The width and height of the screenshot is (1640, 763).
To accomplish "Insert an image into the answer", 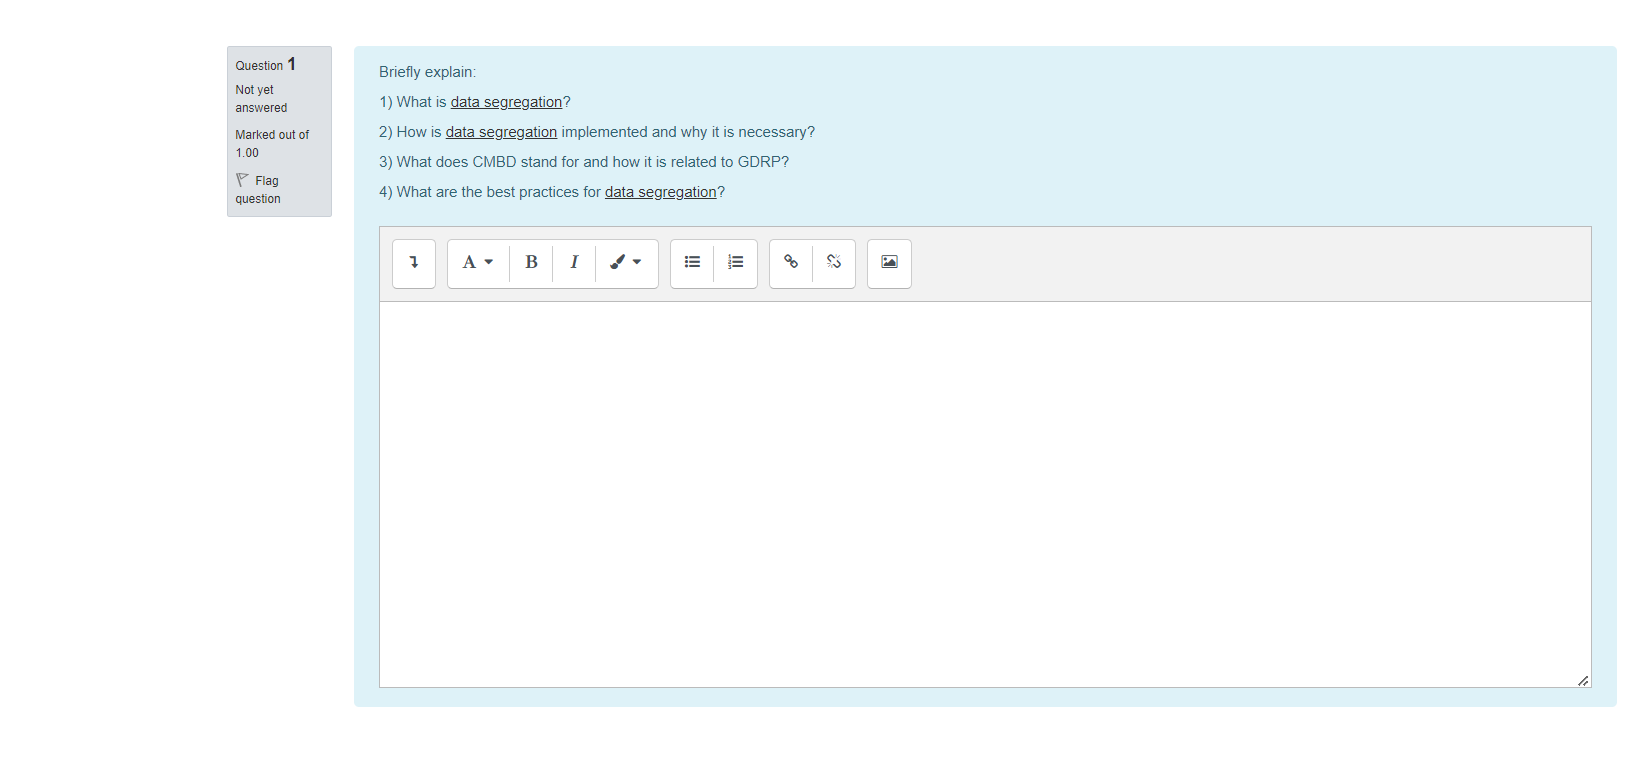I will [889, 263].
